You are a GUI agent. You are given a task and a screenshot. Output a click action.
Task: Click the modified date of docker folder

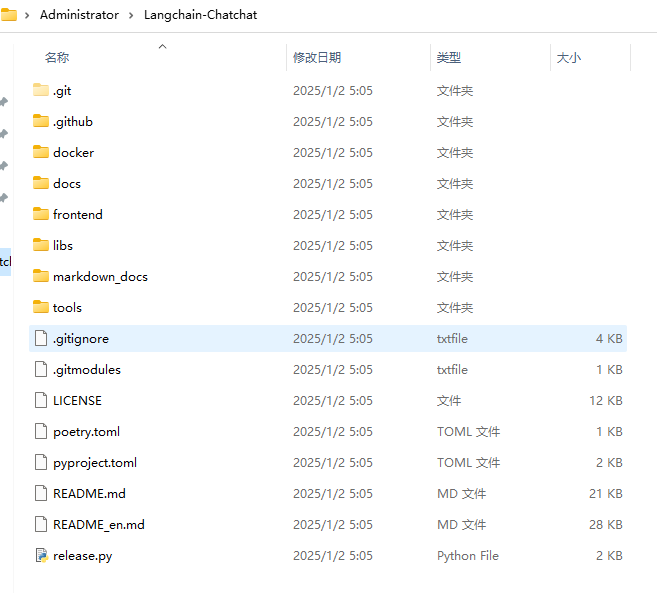tap(333, 153)
